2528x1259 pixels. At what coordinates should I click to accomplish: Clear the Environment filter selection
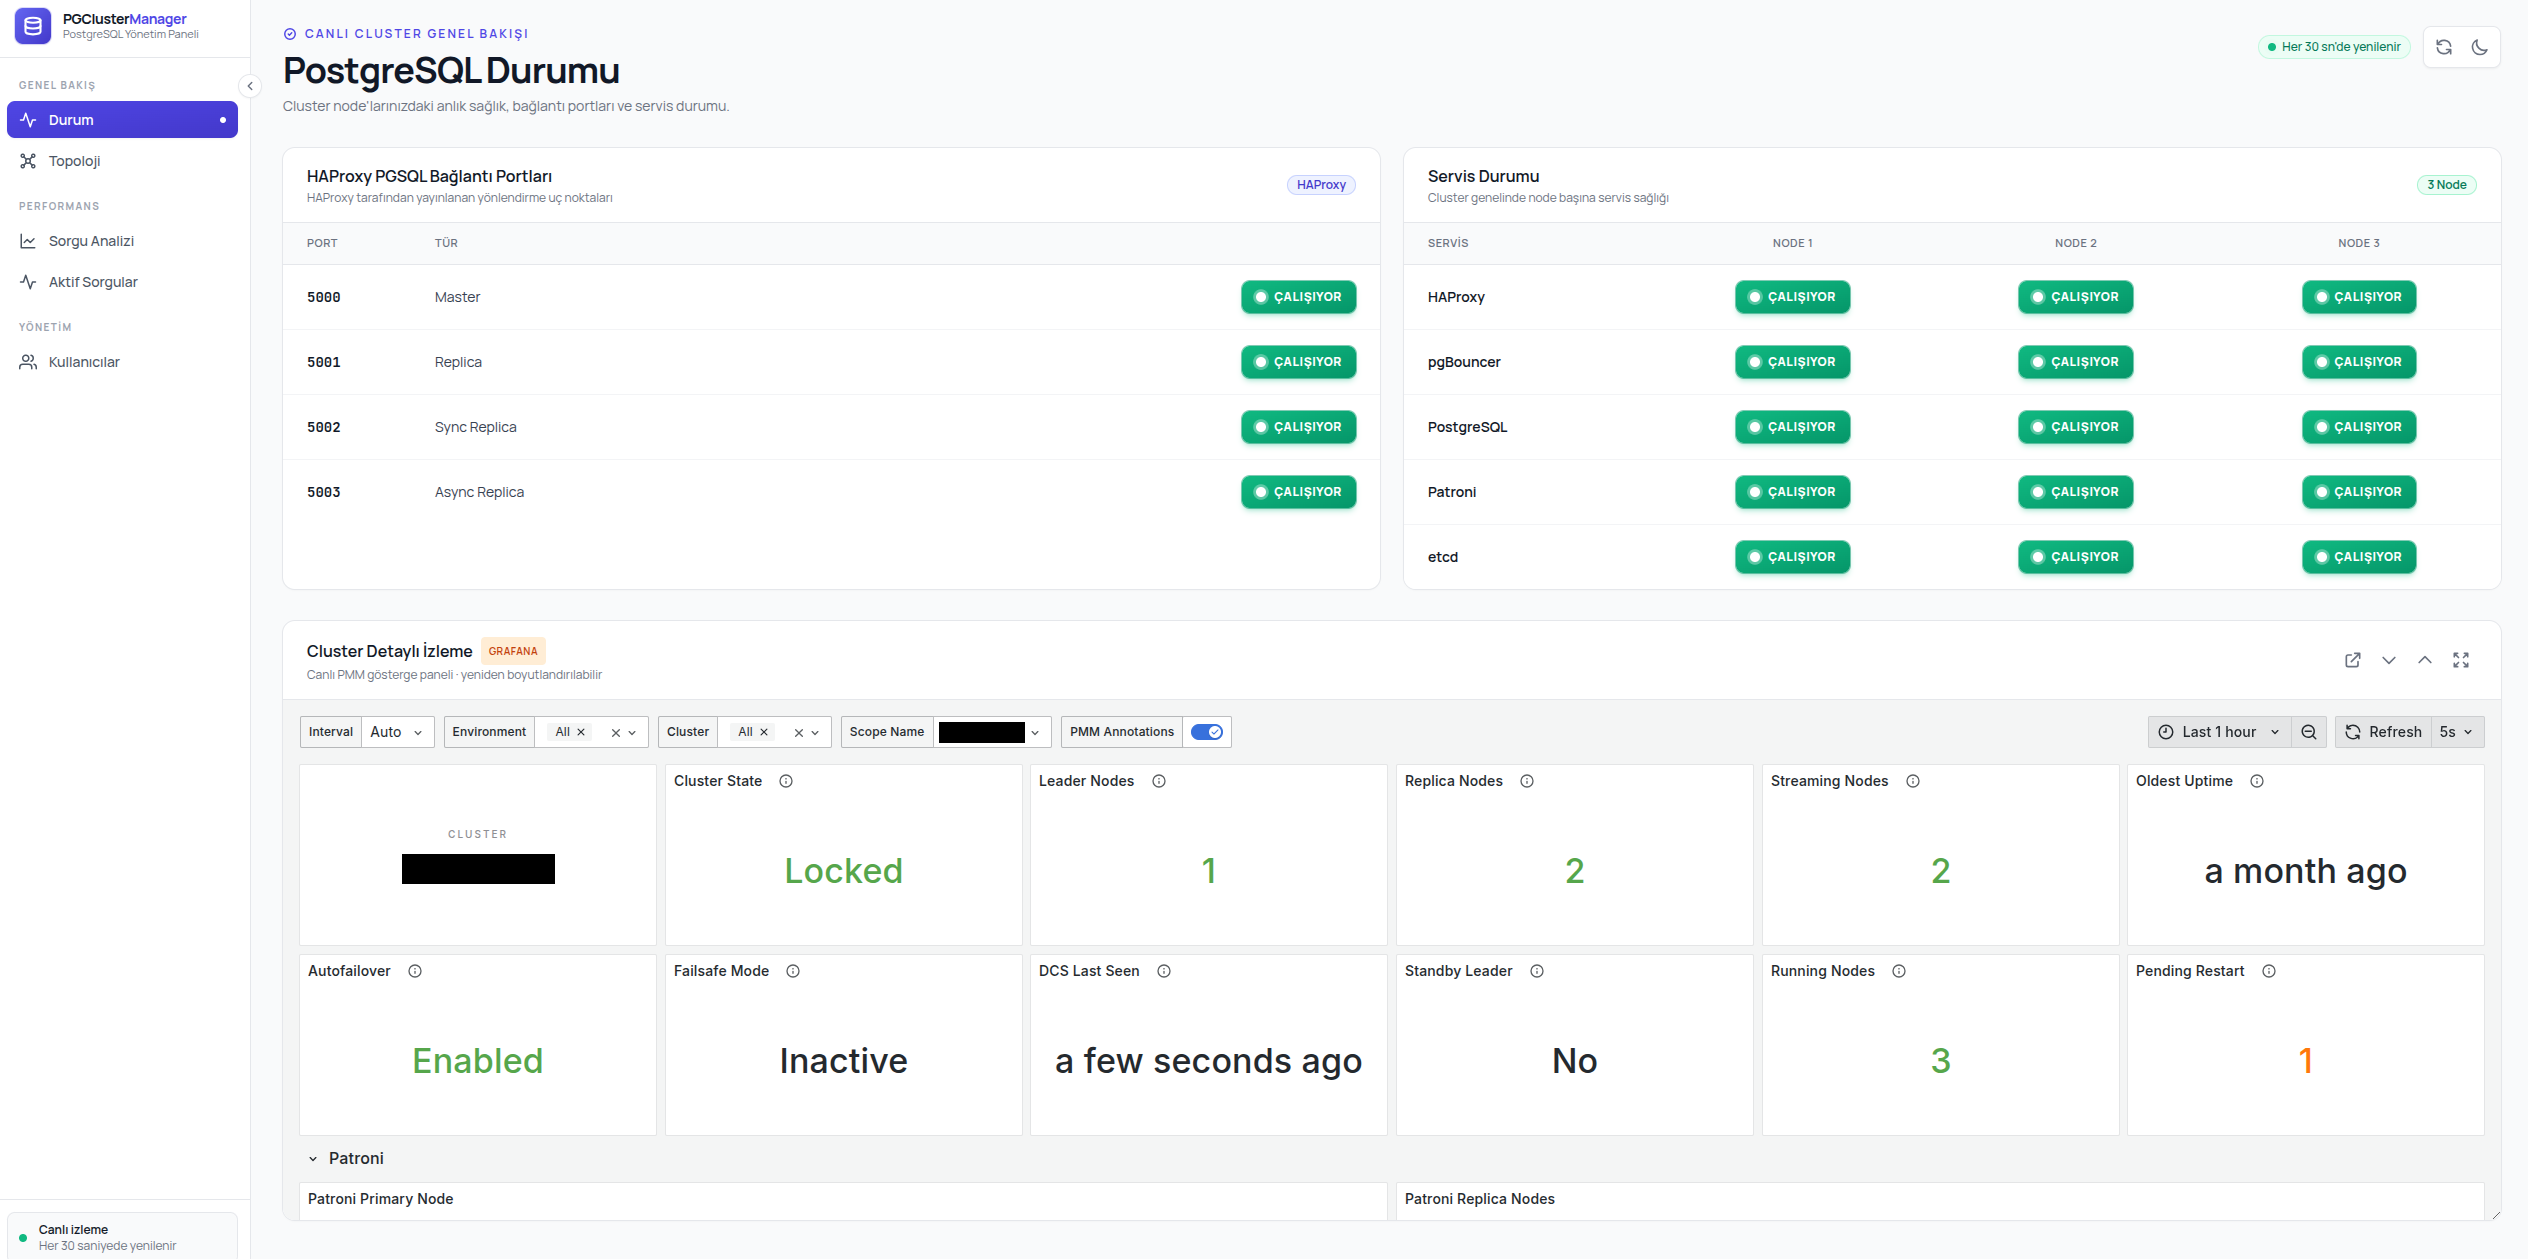pos(616,733)
